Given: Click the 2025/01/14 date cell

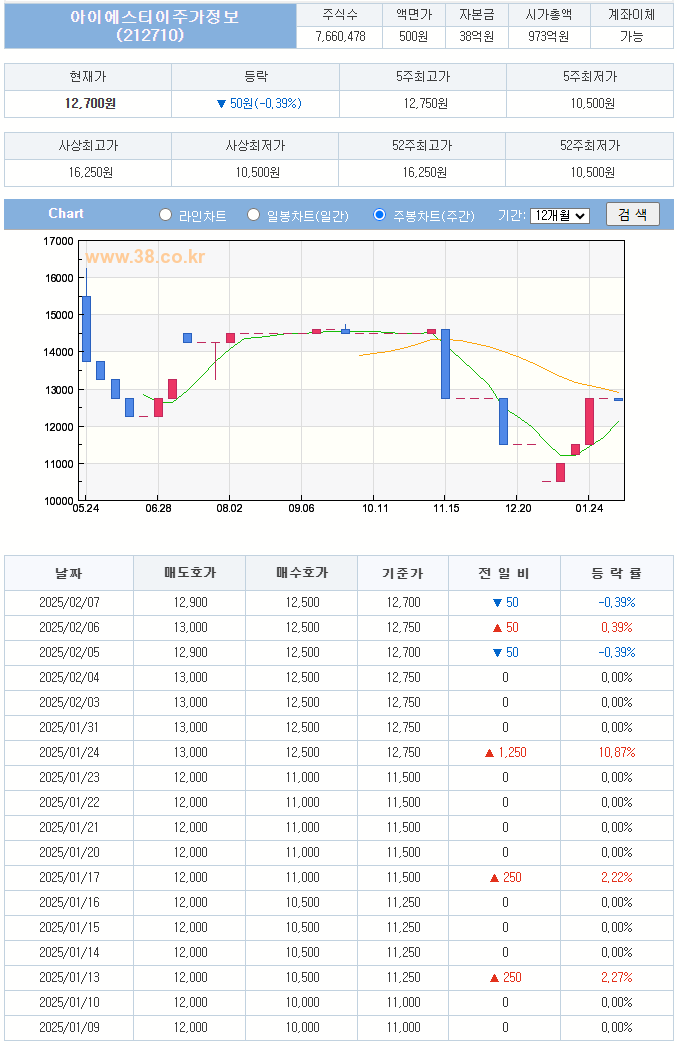Looking at the screenshot, I should 69,953.
